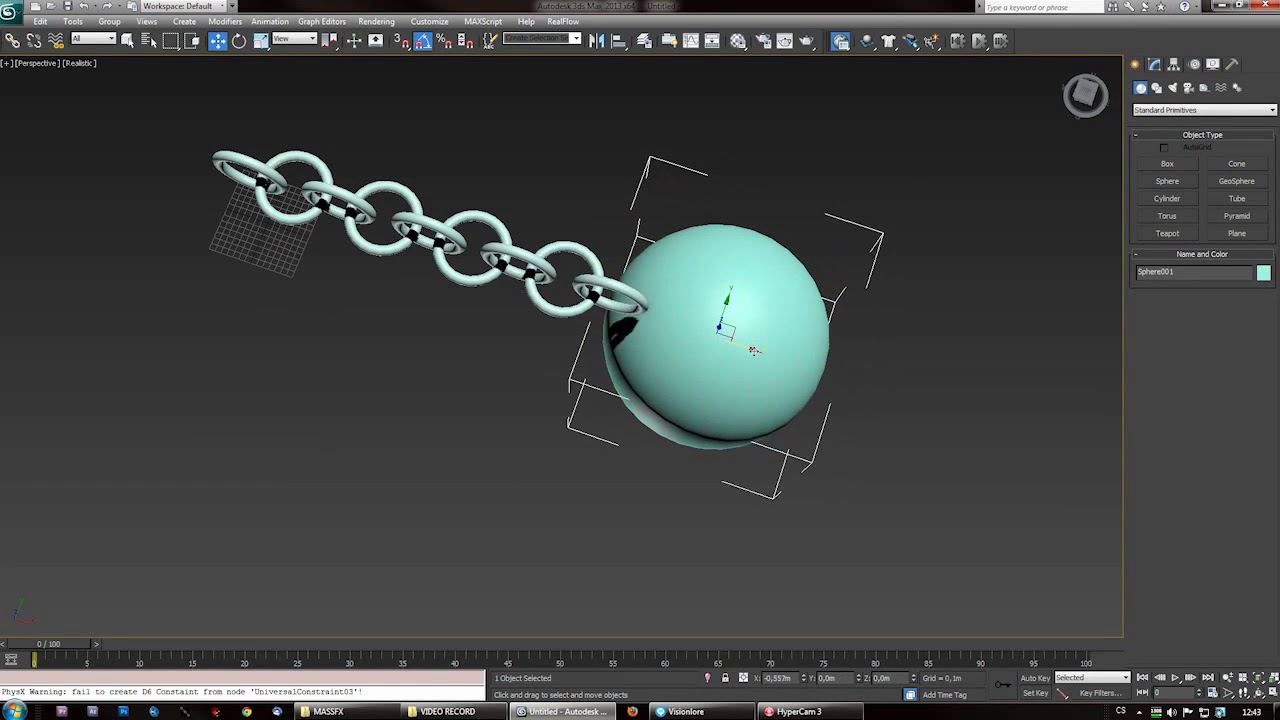This screenshot has width=1280, height=720.
Task: Click Select and Manipulate icon
Action: (x=354, y=41)
